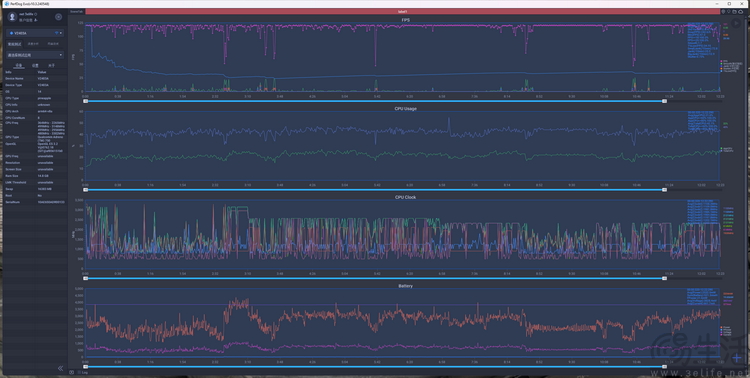The width and height of the screenshot is (750, 378).
Task: Toggle FPS series in FPS chart legend
Action: pyautogui.click(x=724, y=61)
